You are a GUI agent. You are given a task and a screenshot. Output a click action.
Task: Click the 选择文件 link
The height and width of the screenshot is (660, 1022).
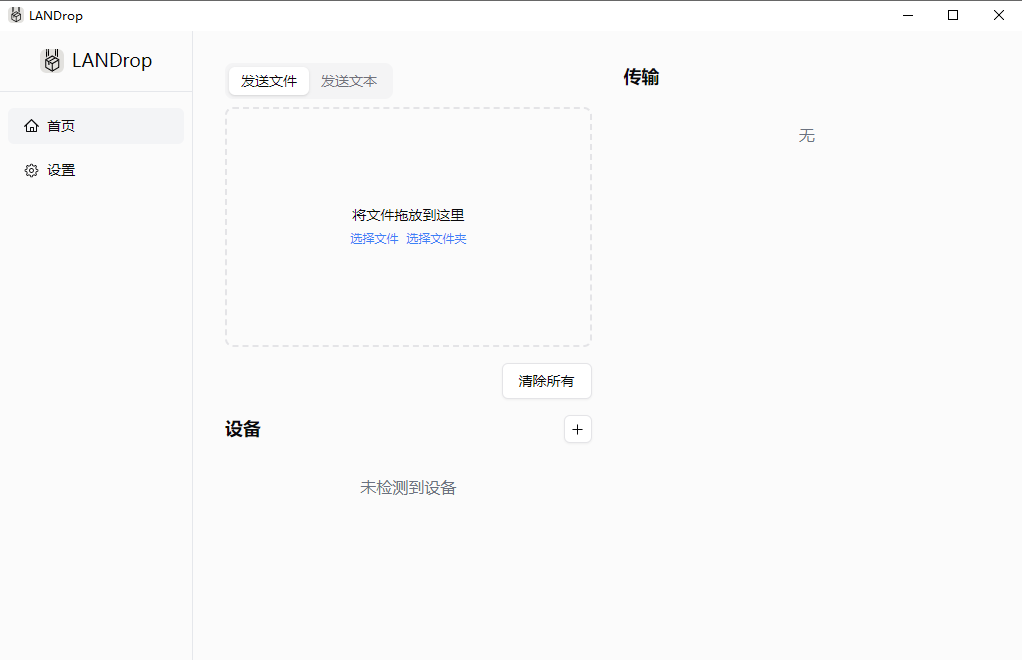(x=374, y=238)
